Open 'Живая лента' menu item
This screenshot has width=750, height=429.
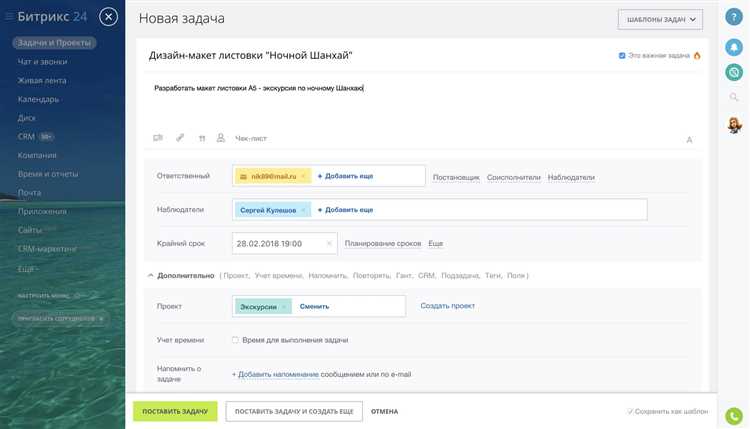pos(42,80)
